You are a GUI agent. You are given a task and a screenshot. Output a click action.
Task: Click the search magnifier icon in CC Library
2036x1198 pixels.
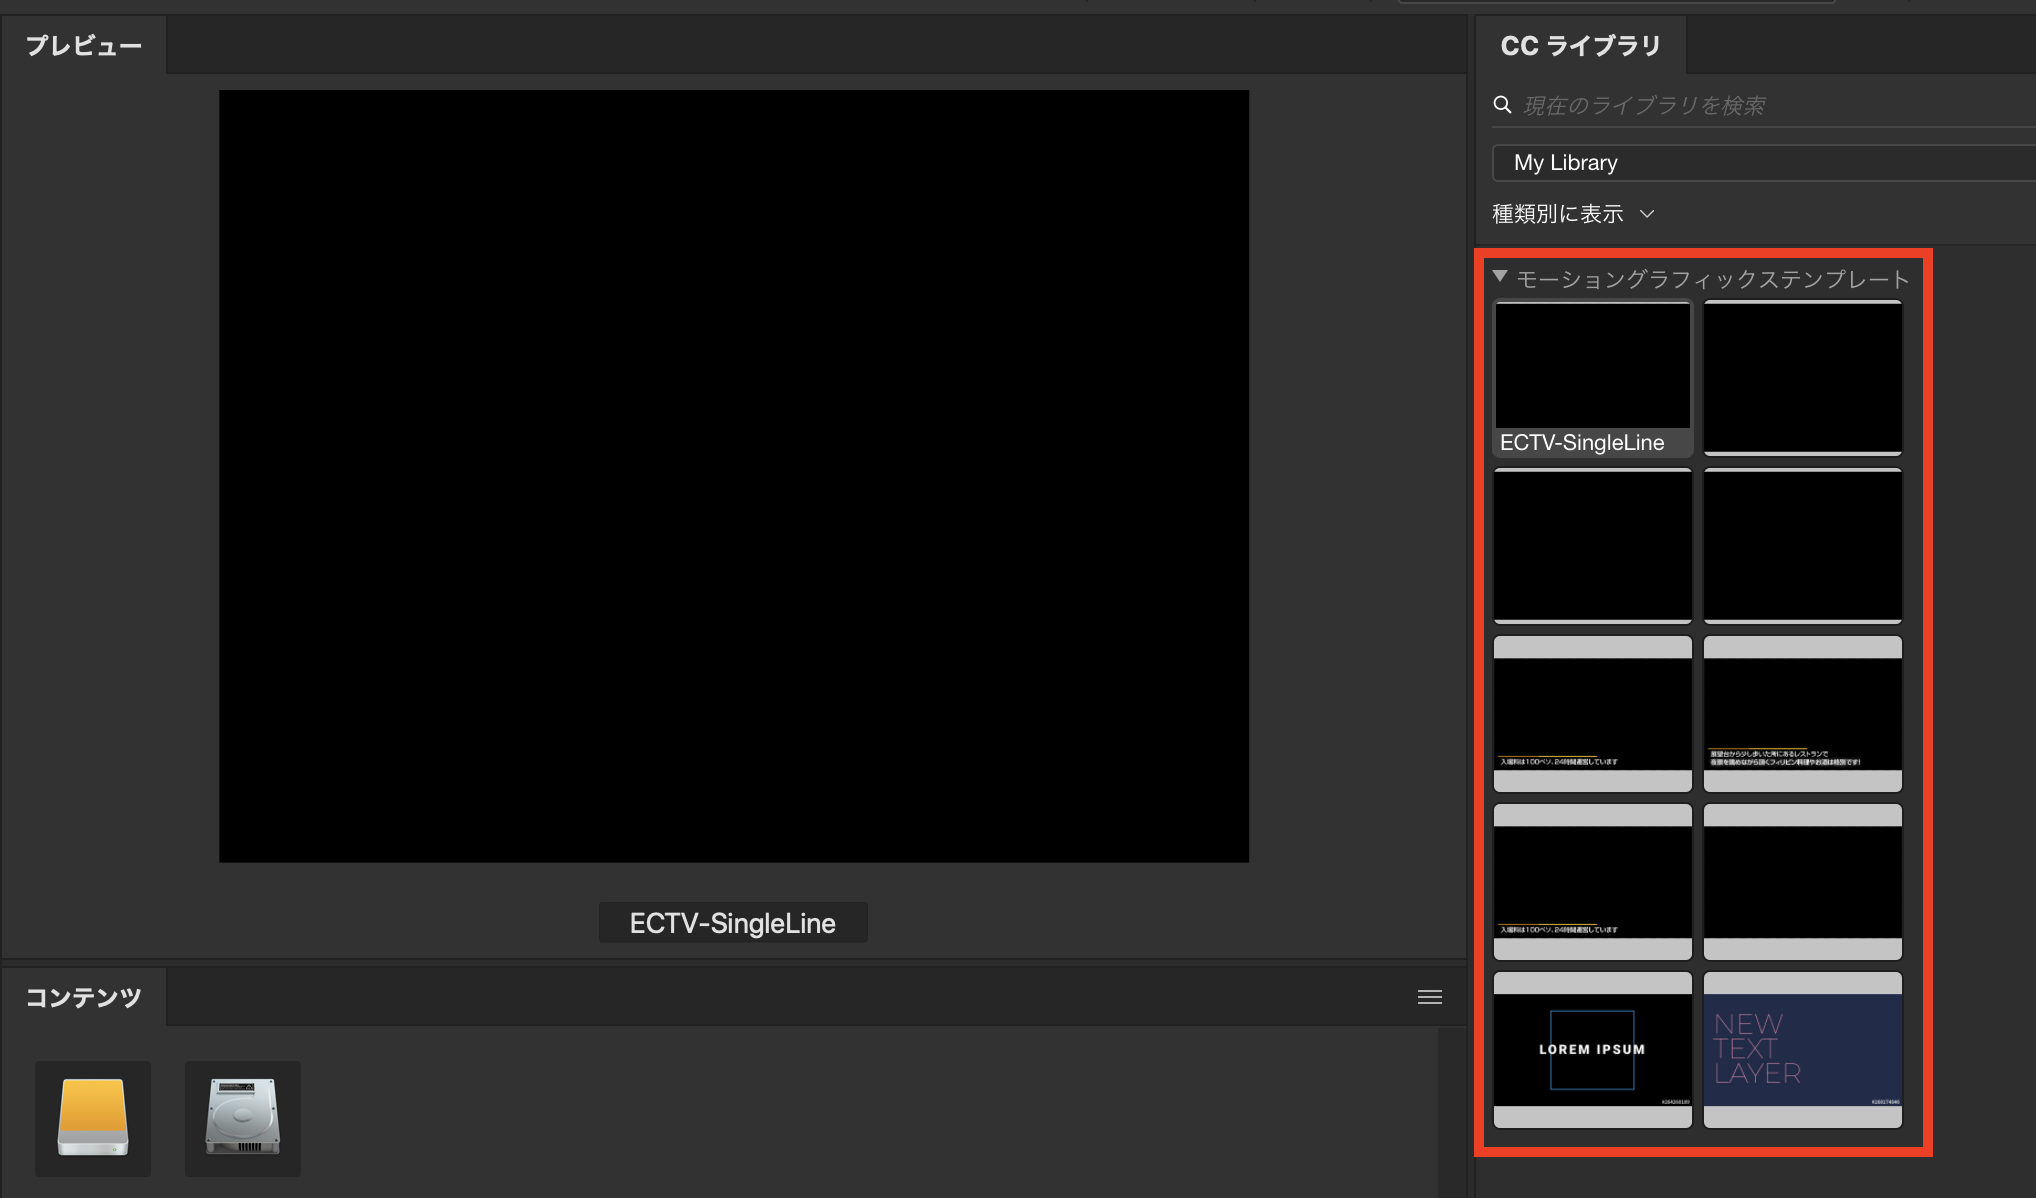coord(1502,105)
